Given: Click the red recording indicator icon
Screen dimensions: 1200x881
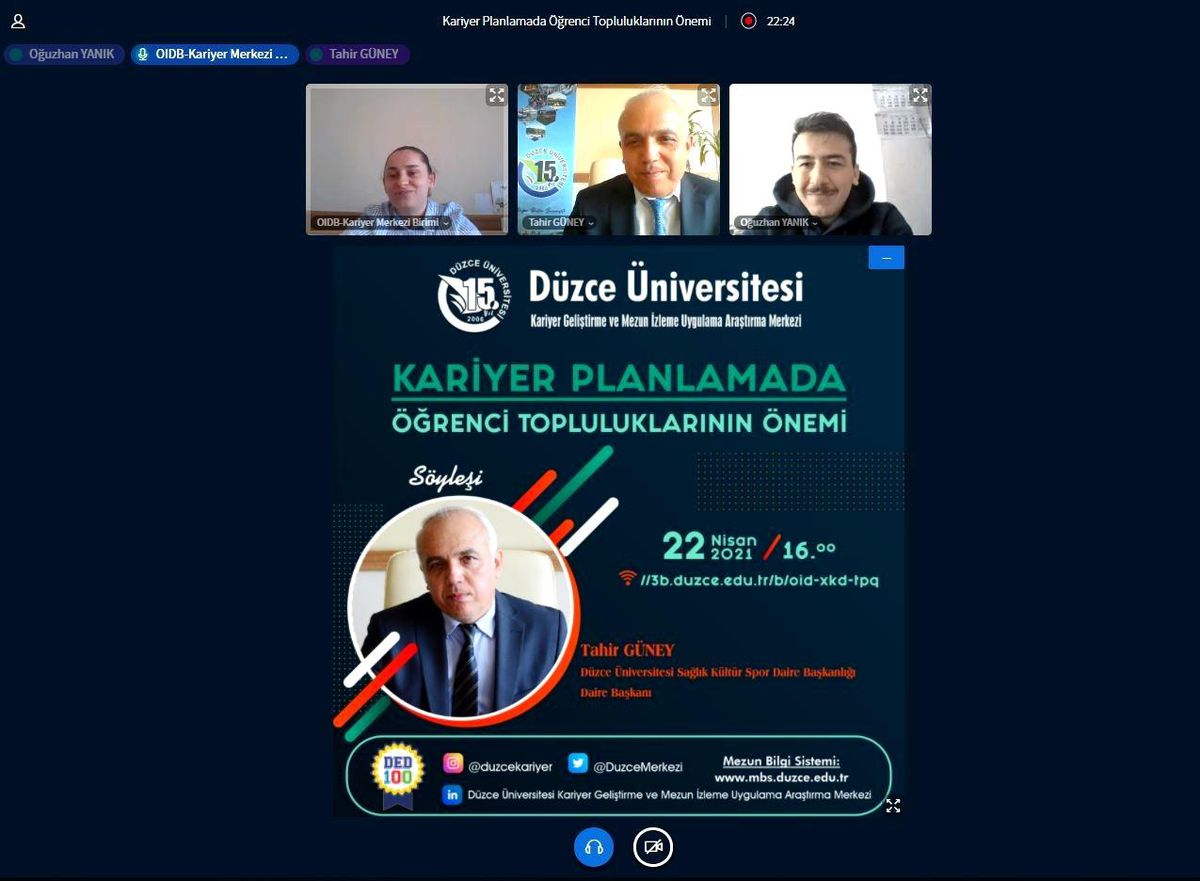Looking at the screenshot, I should tap(748, 21).
